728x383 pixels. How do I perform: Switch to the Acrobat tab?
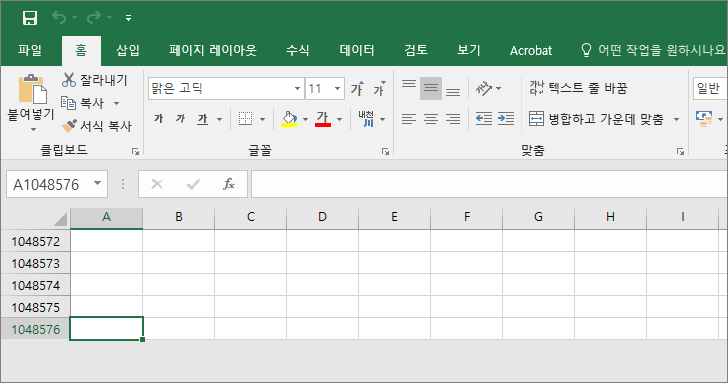pos(531,50)
